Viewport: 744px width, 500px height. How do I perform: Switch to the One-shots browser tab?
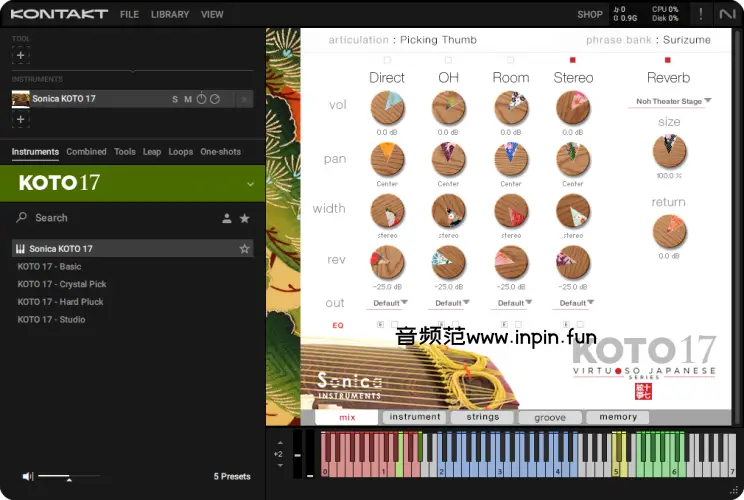coord(221,152)
